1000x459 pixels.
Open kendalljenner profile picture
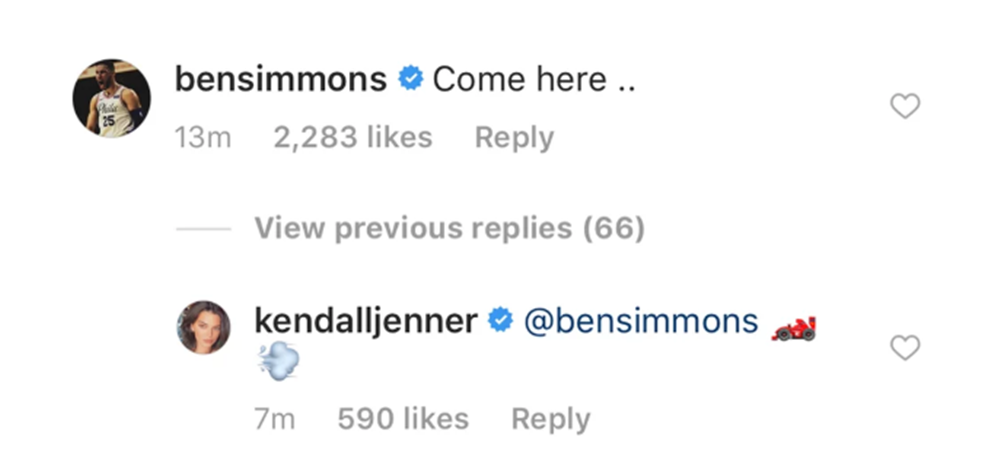(x=204, y=326)
